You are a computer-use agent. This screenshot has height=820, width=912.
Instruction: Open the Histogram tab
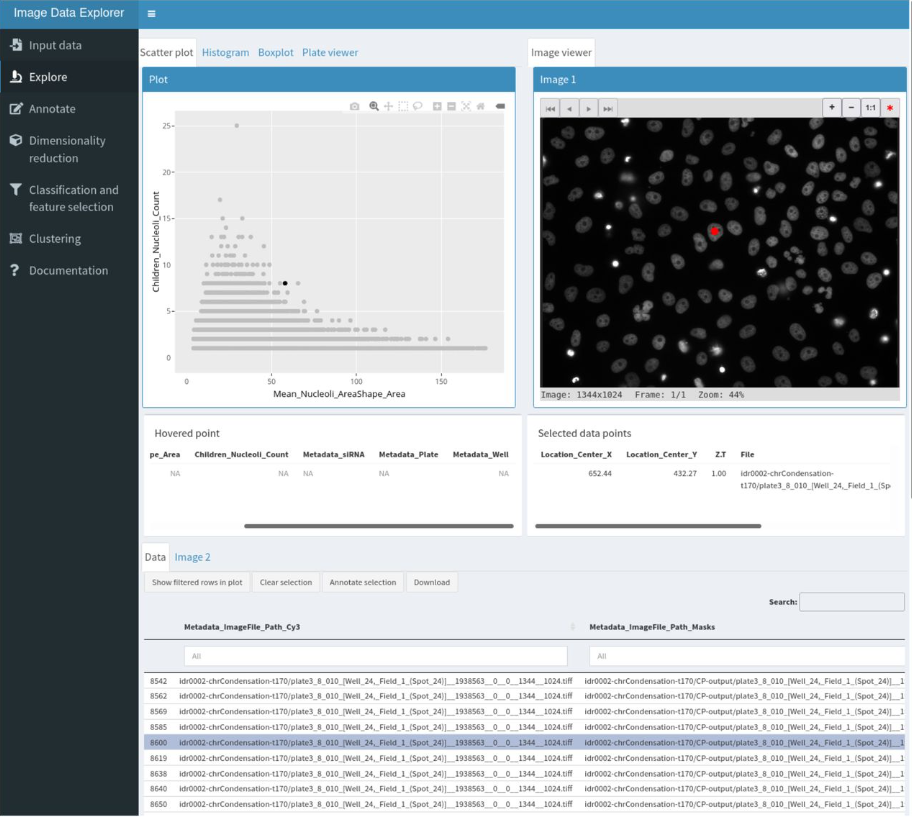click(x=225, y=52)
